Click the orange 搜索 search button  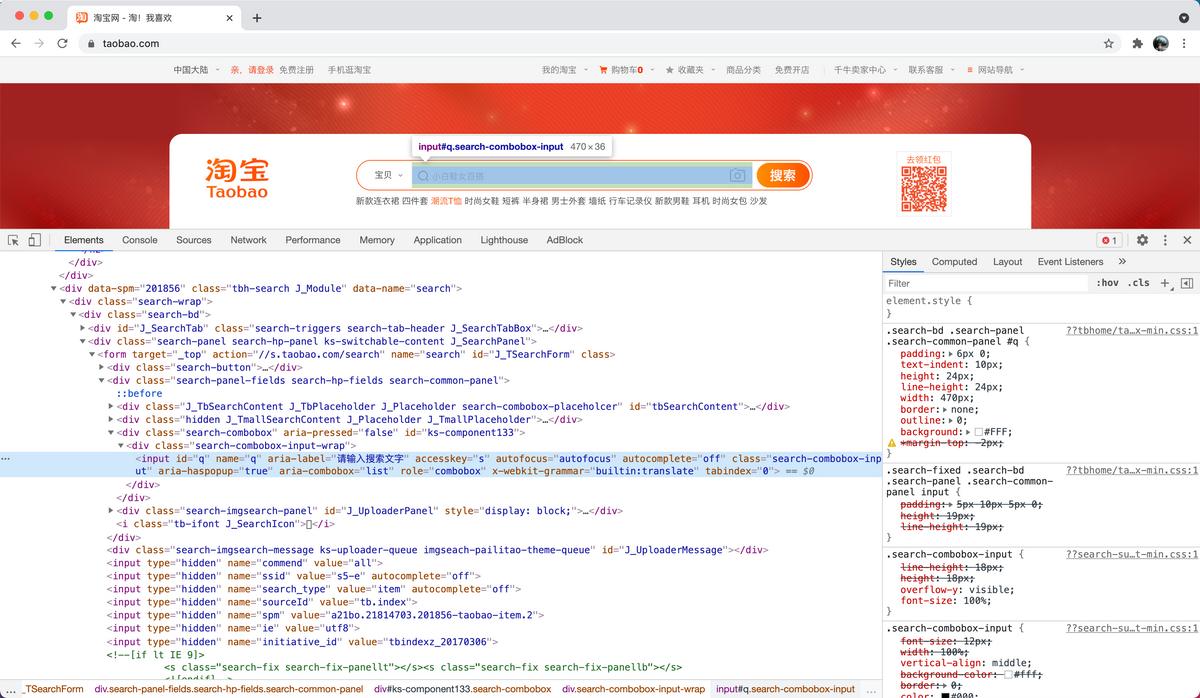(783, 176)
